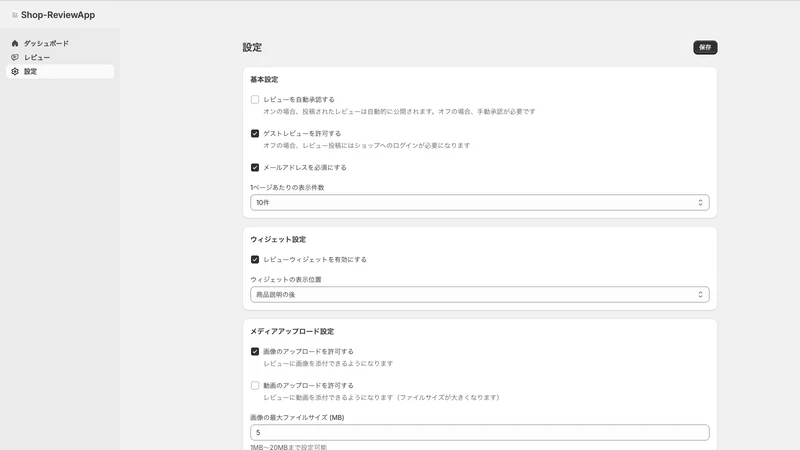Click the 画像の最大ファイルサイズ input field

pos(480,432)
